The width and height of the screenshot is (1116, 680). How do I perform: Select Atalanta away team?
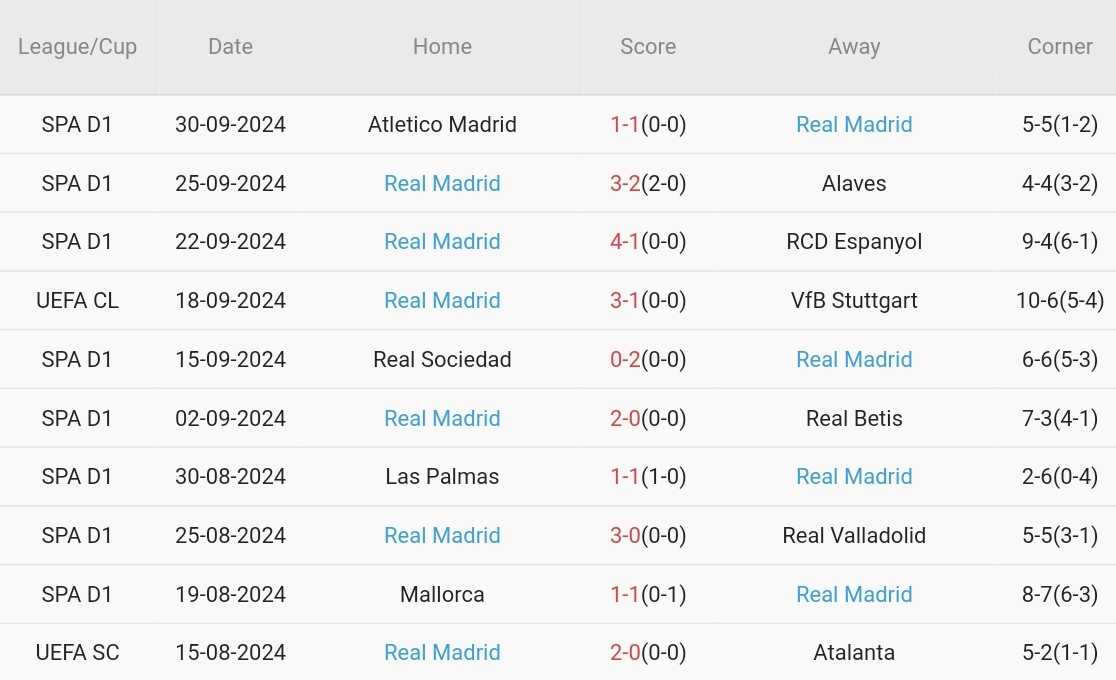point(854,653)
